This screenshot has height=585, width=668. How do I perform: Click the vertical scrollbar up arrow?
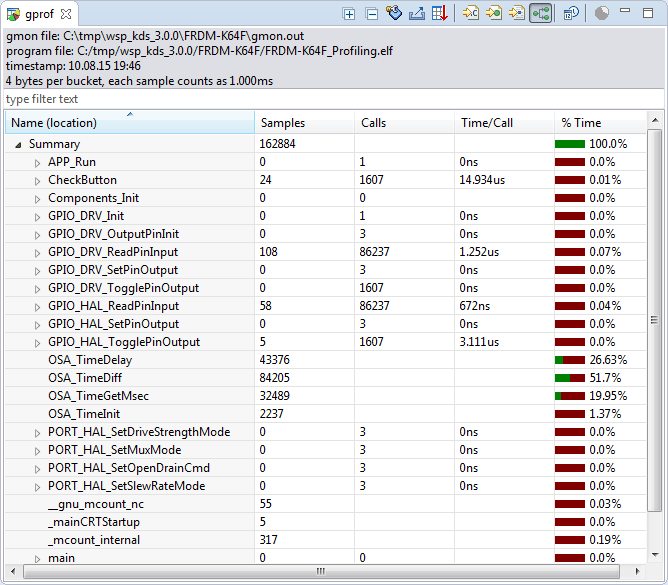tap(655, 121)
